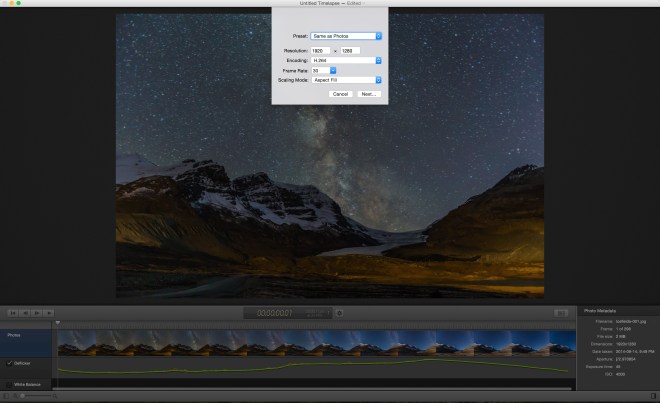
Task: Open the Preset dropdown
Action: [345, 36]
